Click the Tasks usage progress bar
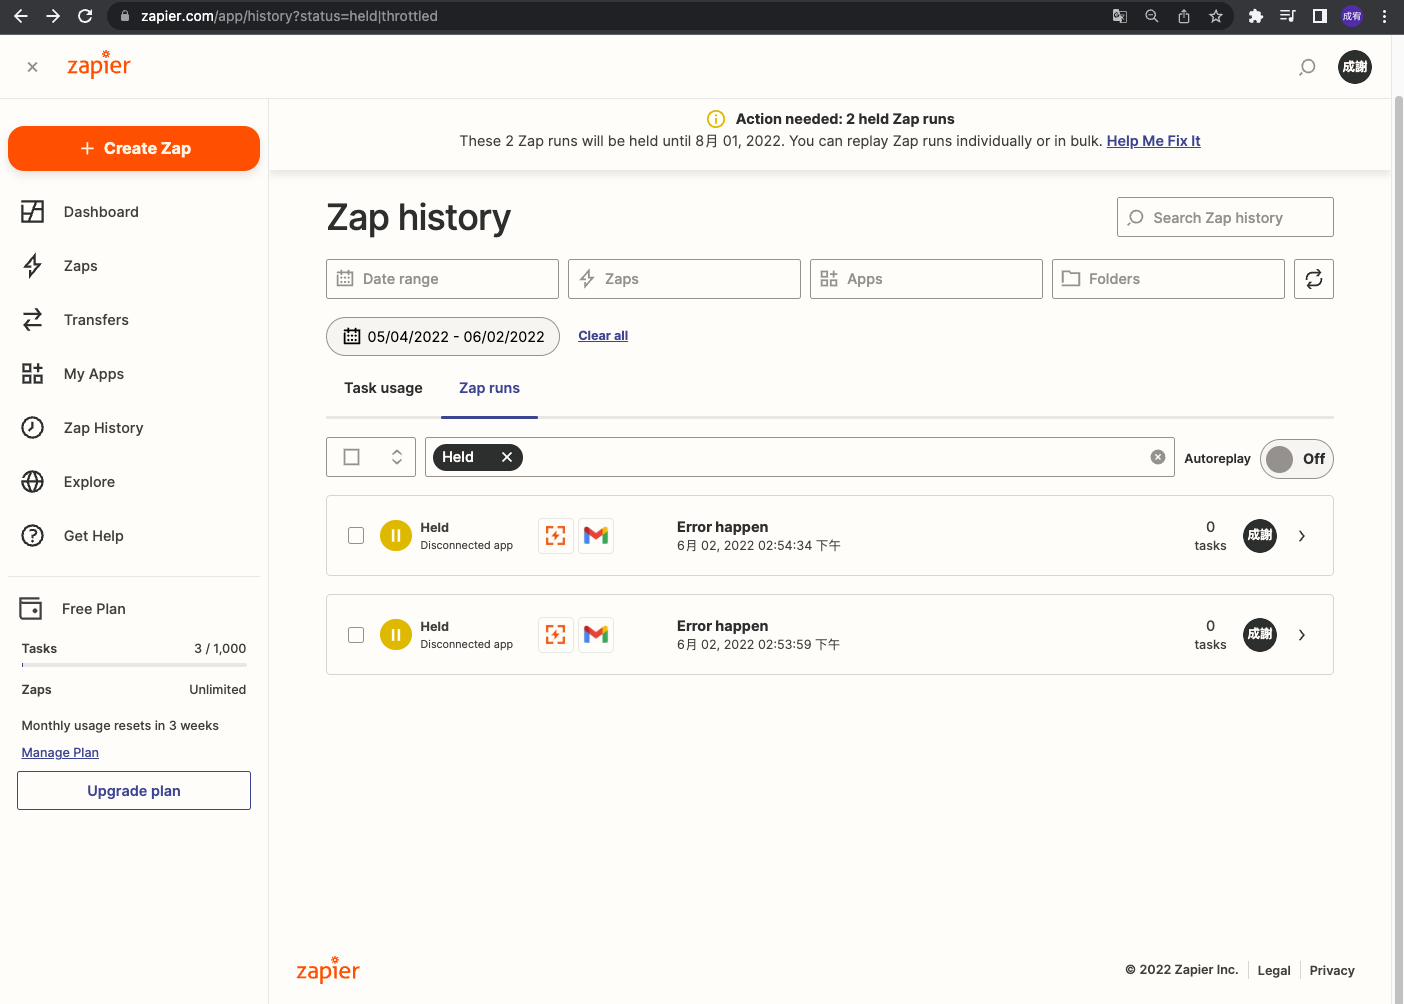 (x=134, y=665)
